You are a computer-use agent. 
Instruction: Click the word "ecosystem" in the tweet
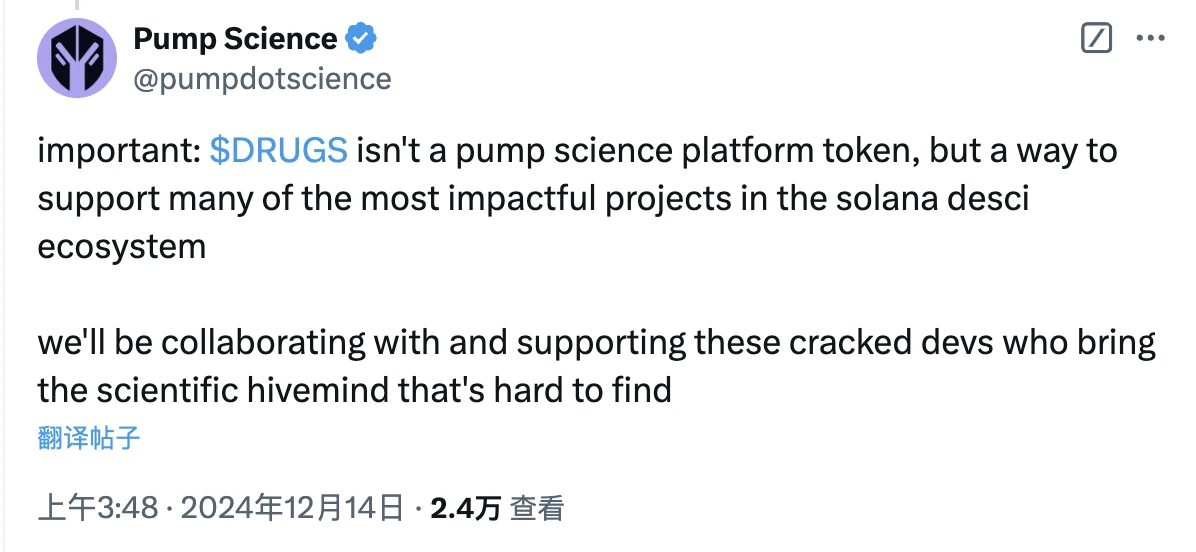click(x=121, y=246)
